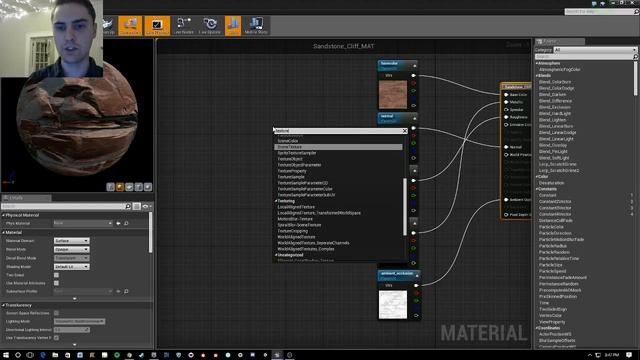Open the Windows Start menu

tap(6, 355)
